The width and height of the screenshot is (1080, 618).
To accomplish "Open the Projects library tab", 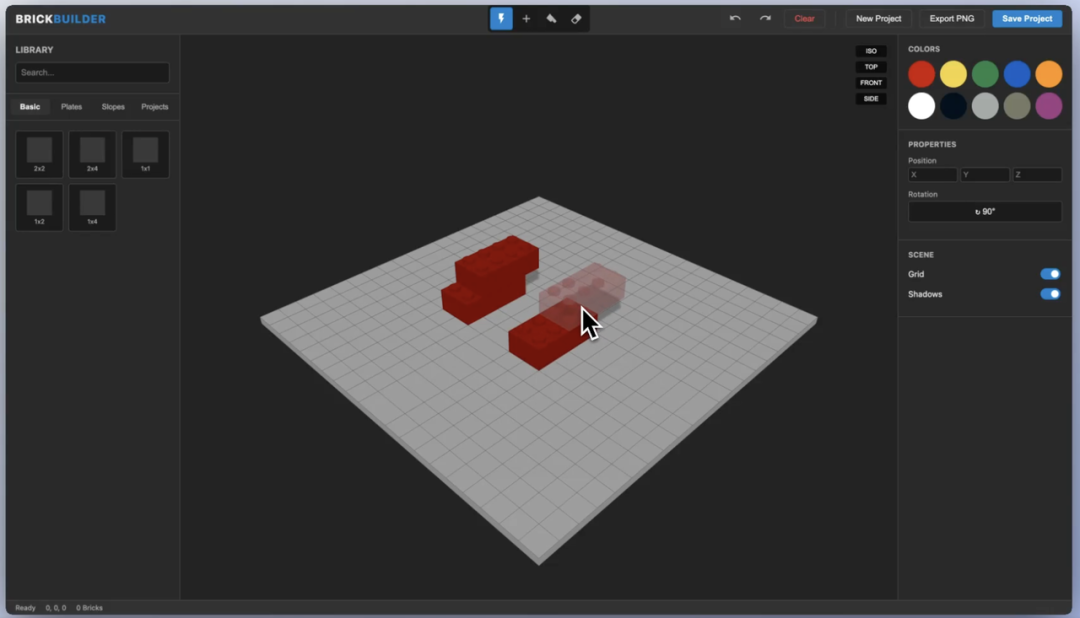I will point(155,107).
